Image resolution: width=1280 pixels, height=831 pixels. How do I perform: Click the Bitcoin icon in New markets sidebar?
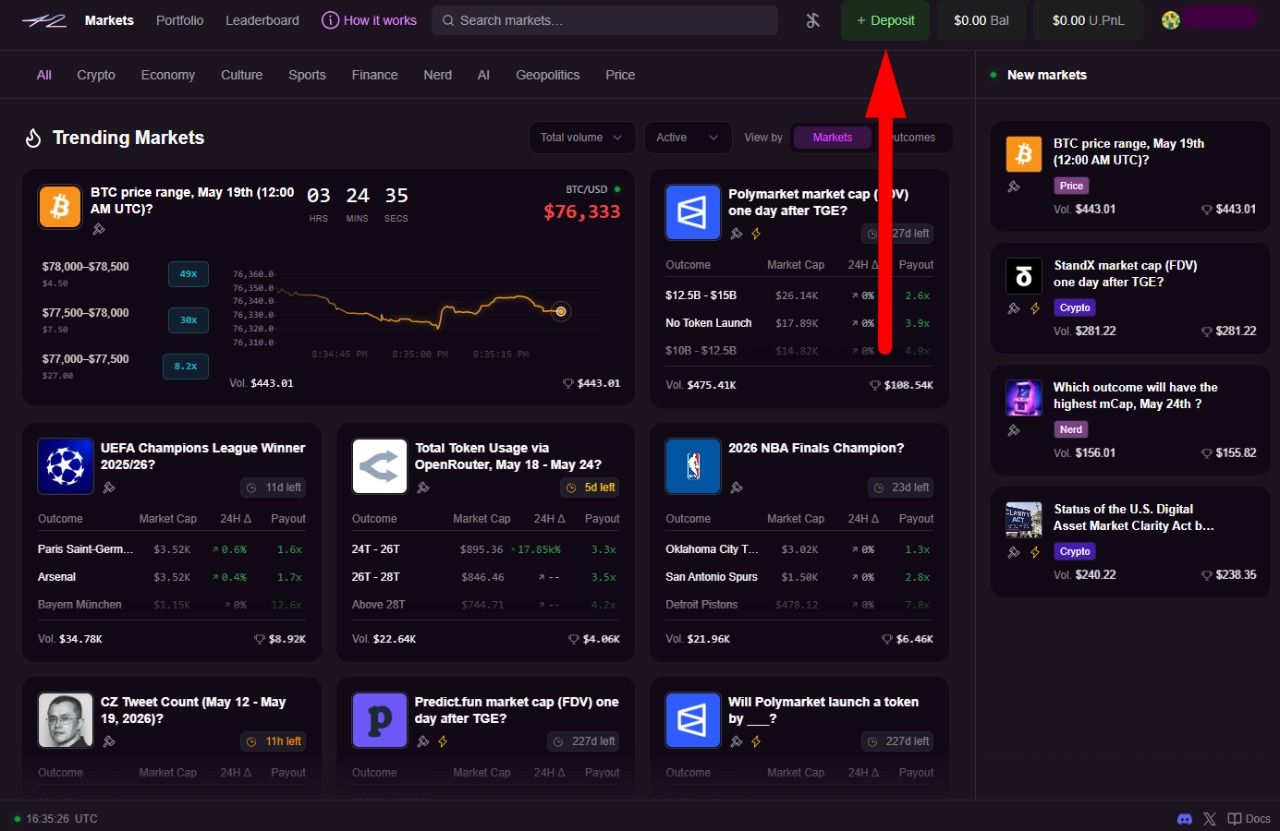tap(1023, 154)
